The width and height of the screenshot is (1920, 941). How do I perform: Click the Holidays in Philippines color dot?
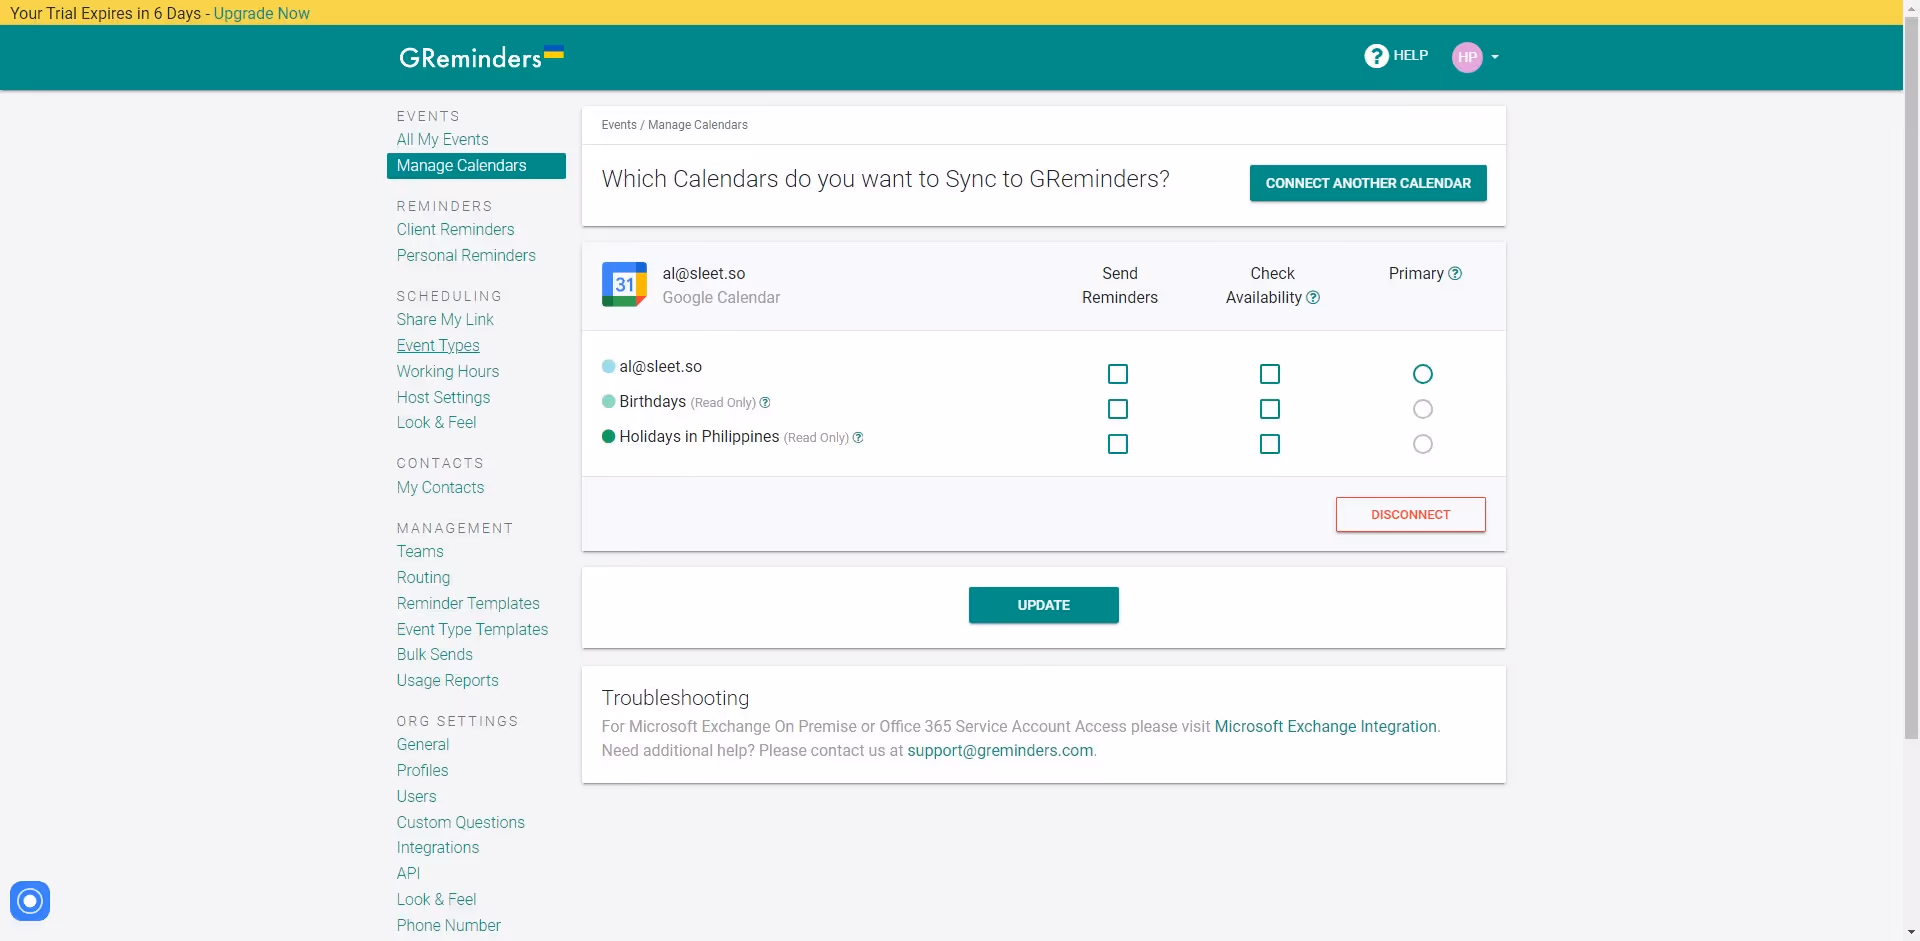coord(608,437)
